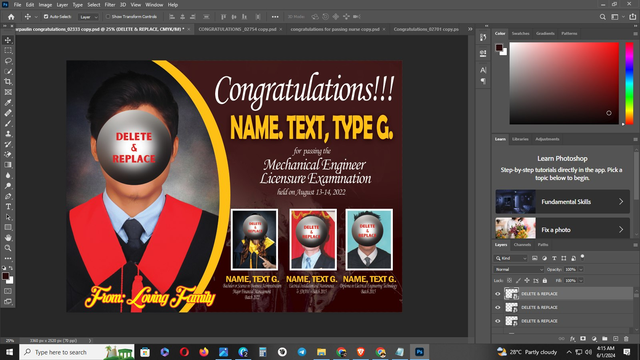The height and width of the screenshot is (360, 640).
Task: Select the Zoom tool
Action: click(8, 248)
